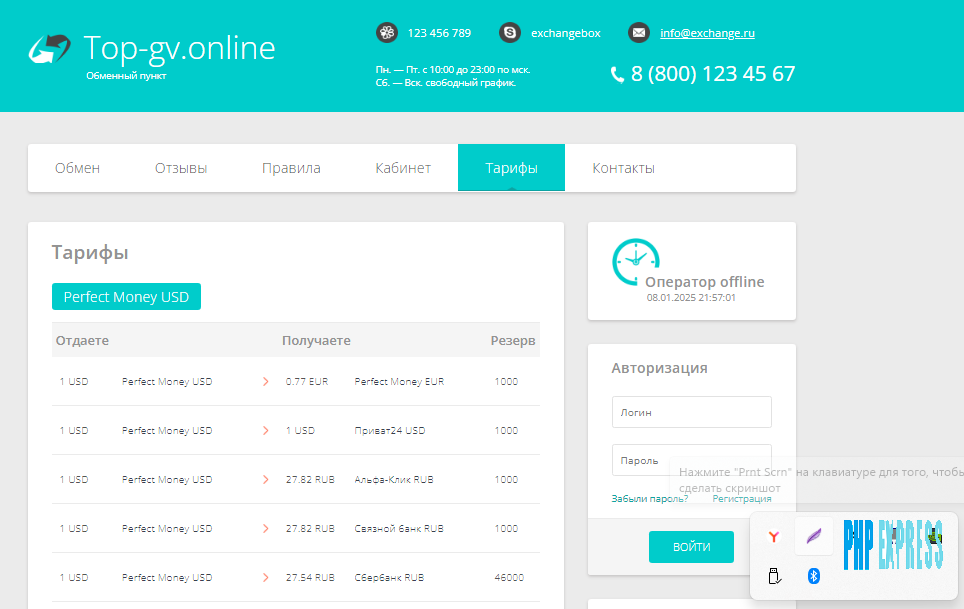Click the Связной банк RUB cell

tap(398, 528)
